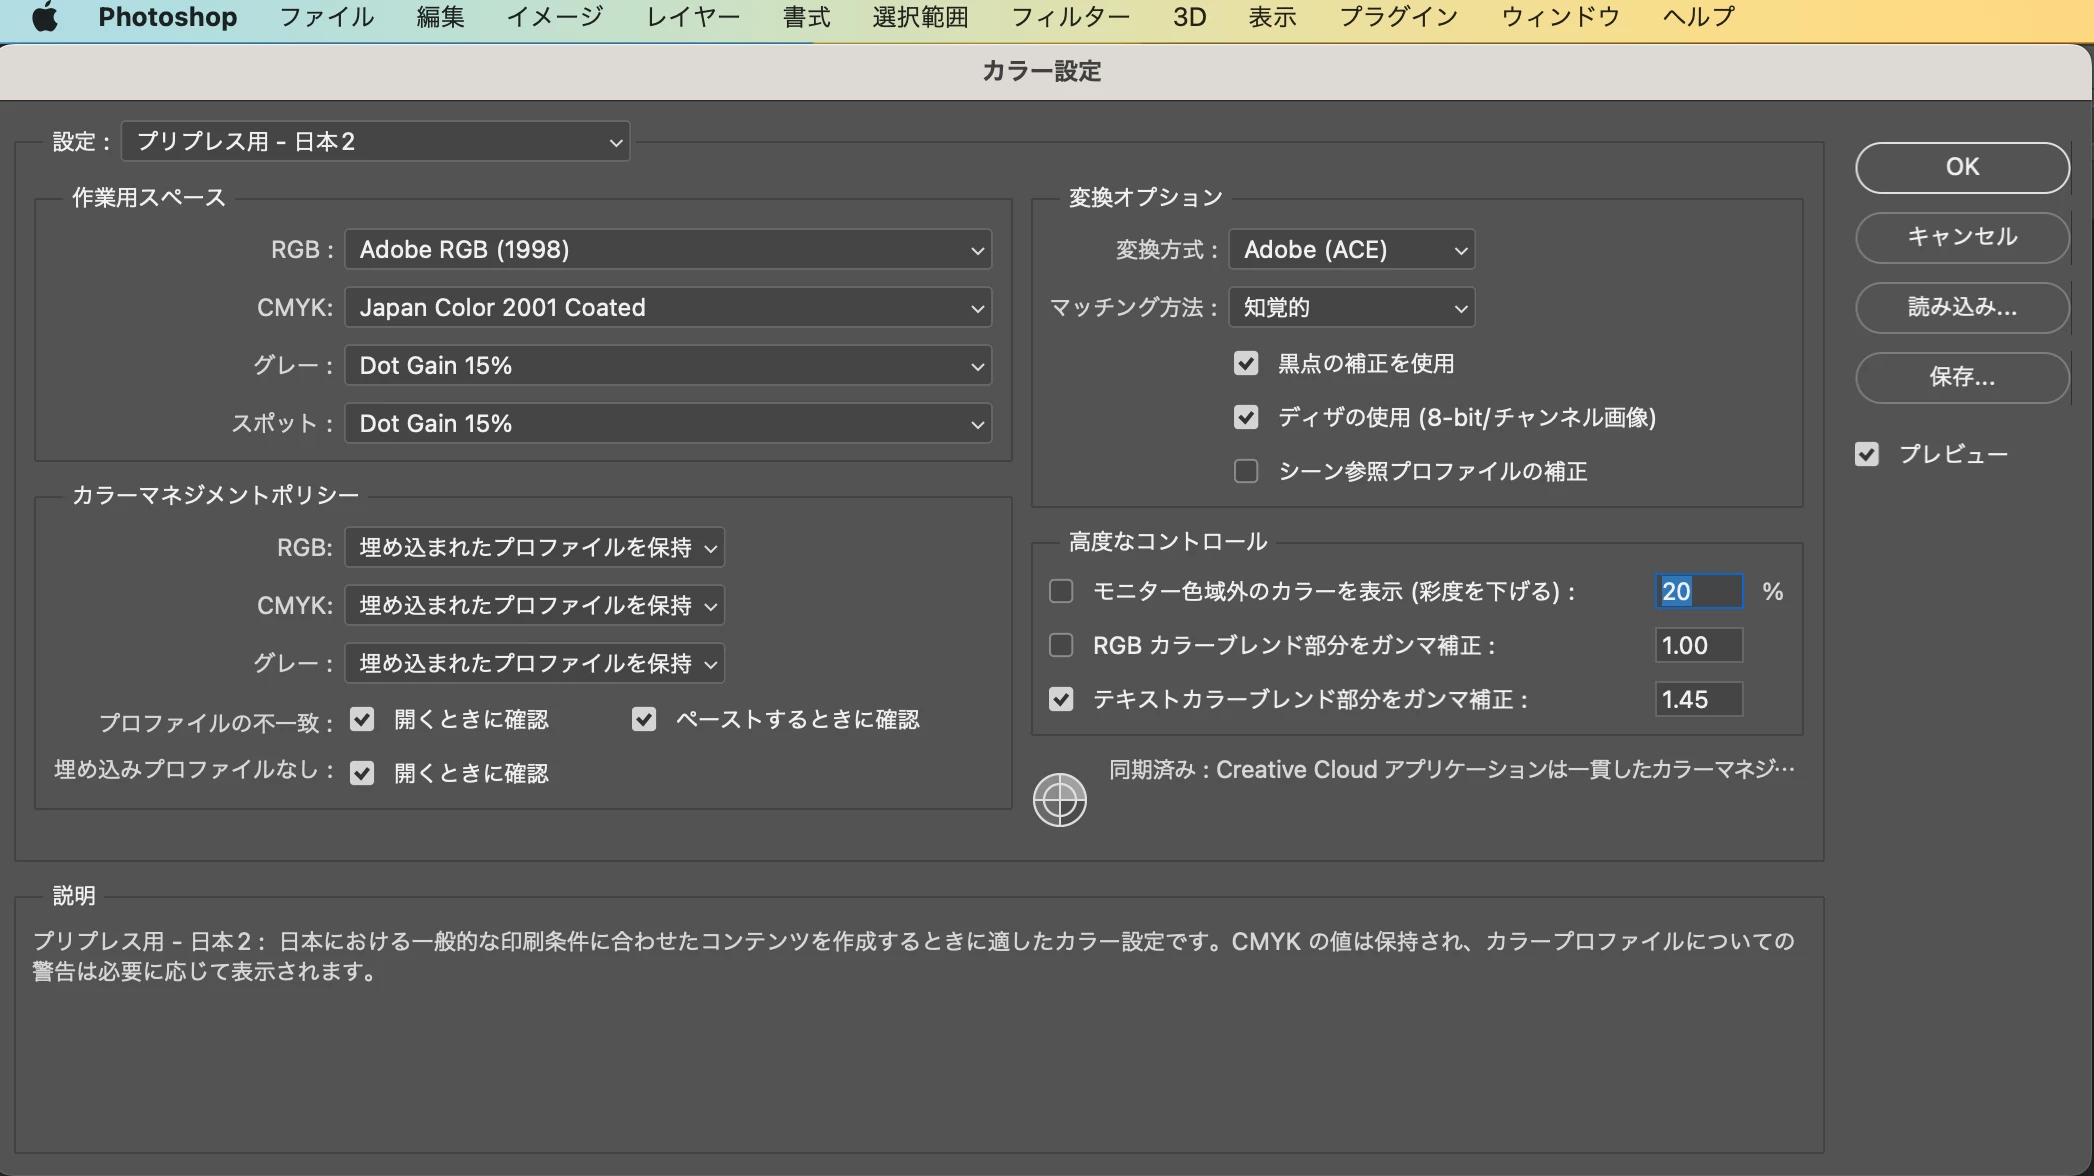This screenshot has height=1176, width=2094.
Task: Toggle ペーストするときに確認 checkbox
Action: (643, 719)
